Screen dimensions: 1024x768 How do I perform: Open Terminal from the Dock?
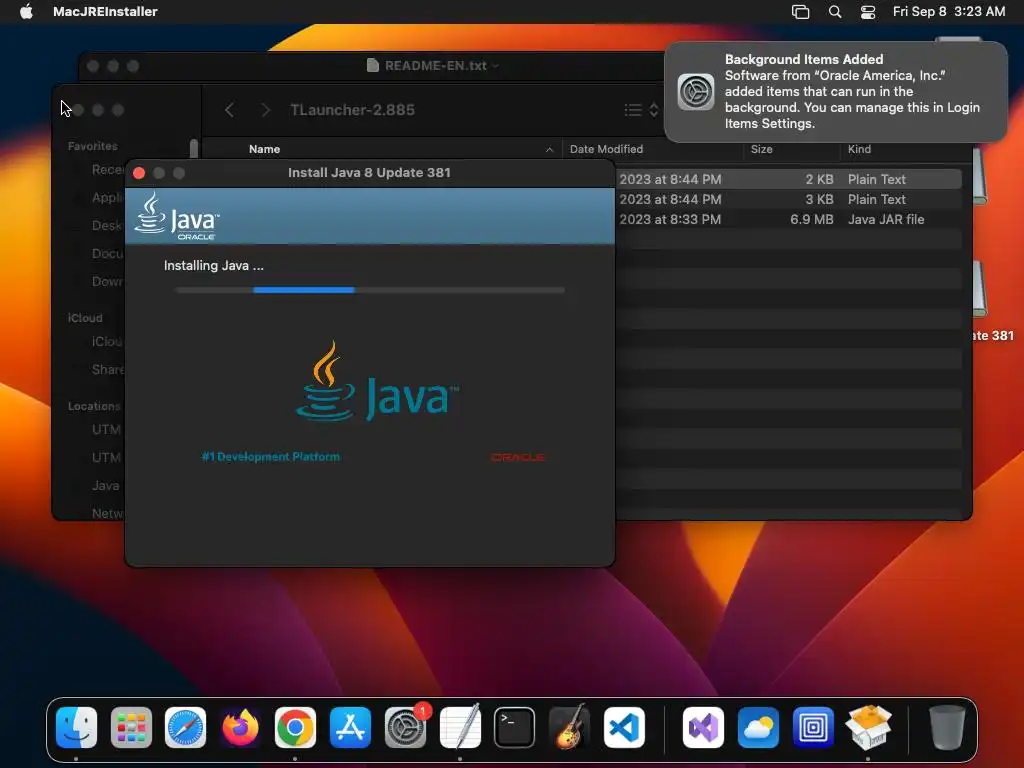pos(515,727)
